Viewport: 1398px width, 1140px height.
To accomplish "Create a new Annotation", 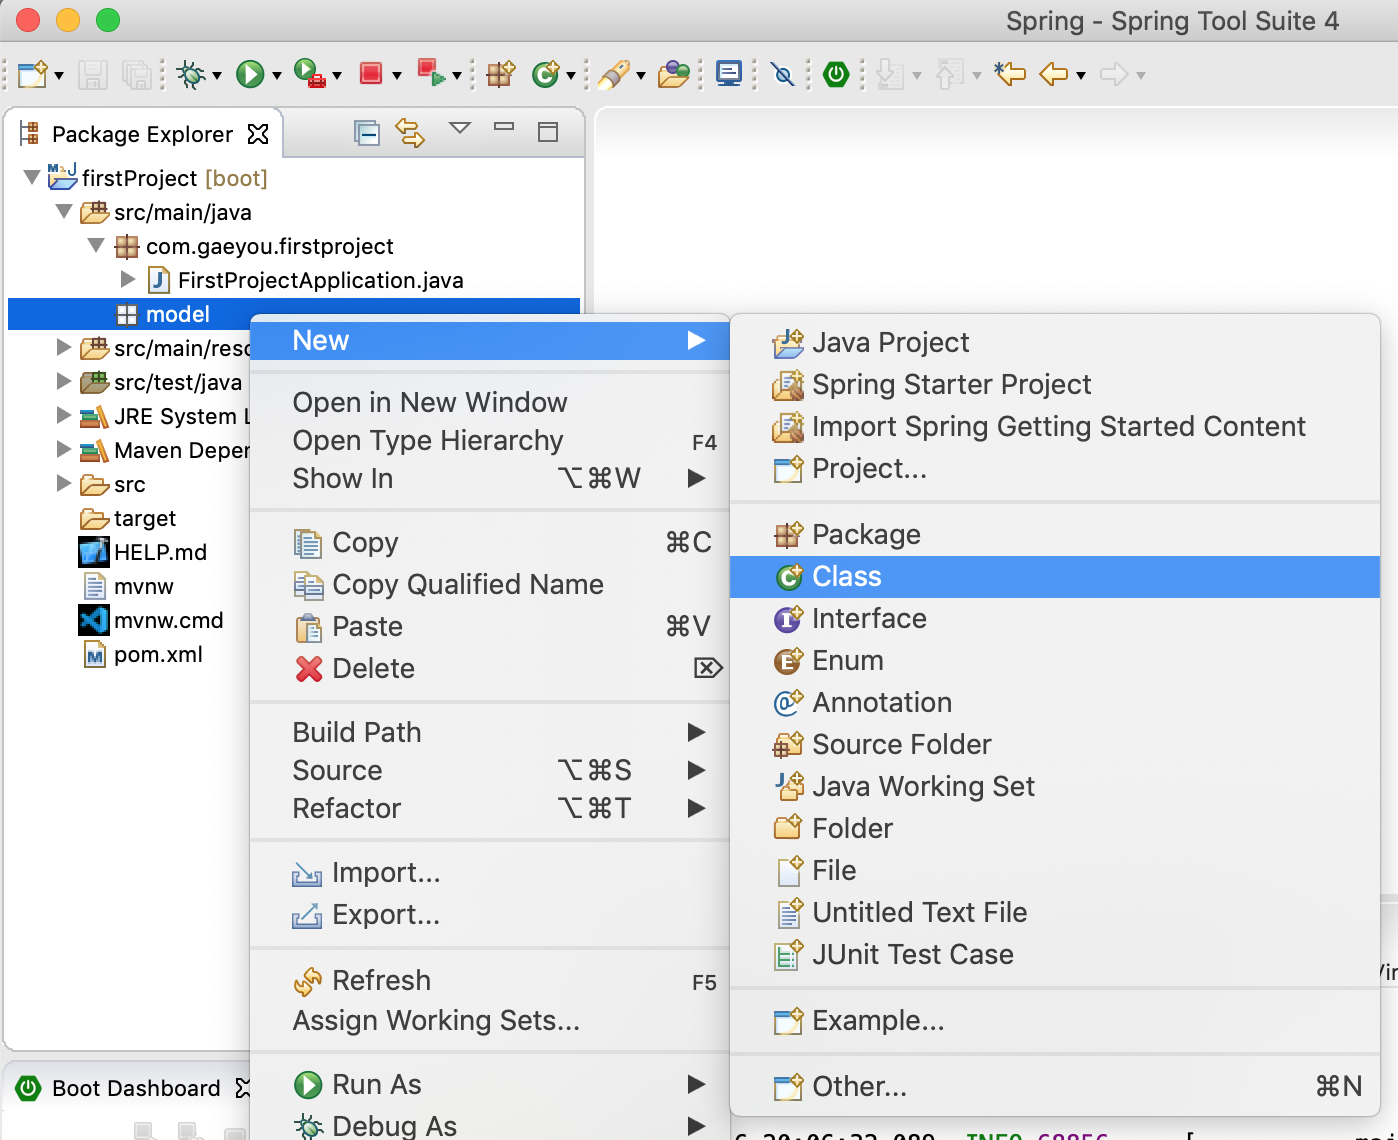I will click(1055, 703).
